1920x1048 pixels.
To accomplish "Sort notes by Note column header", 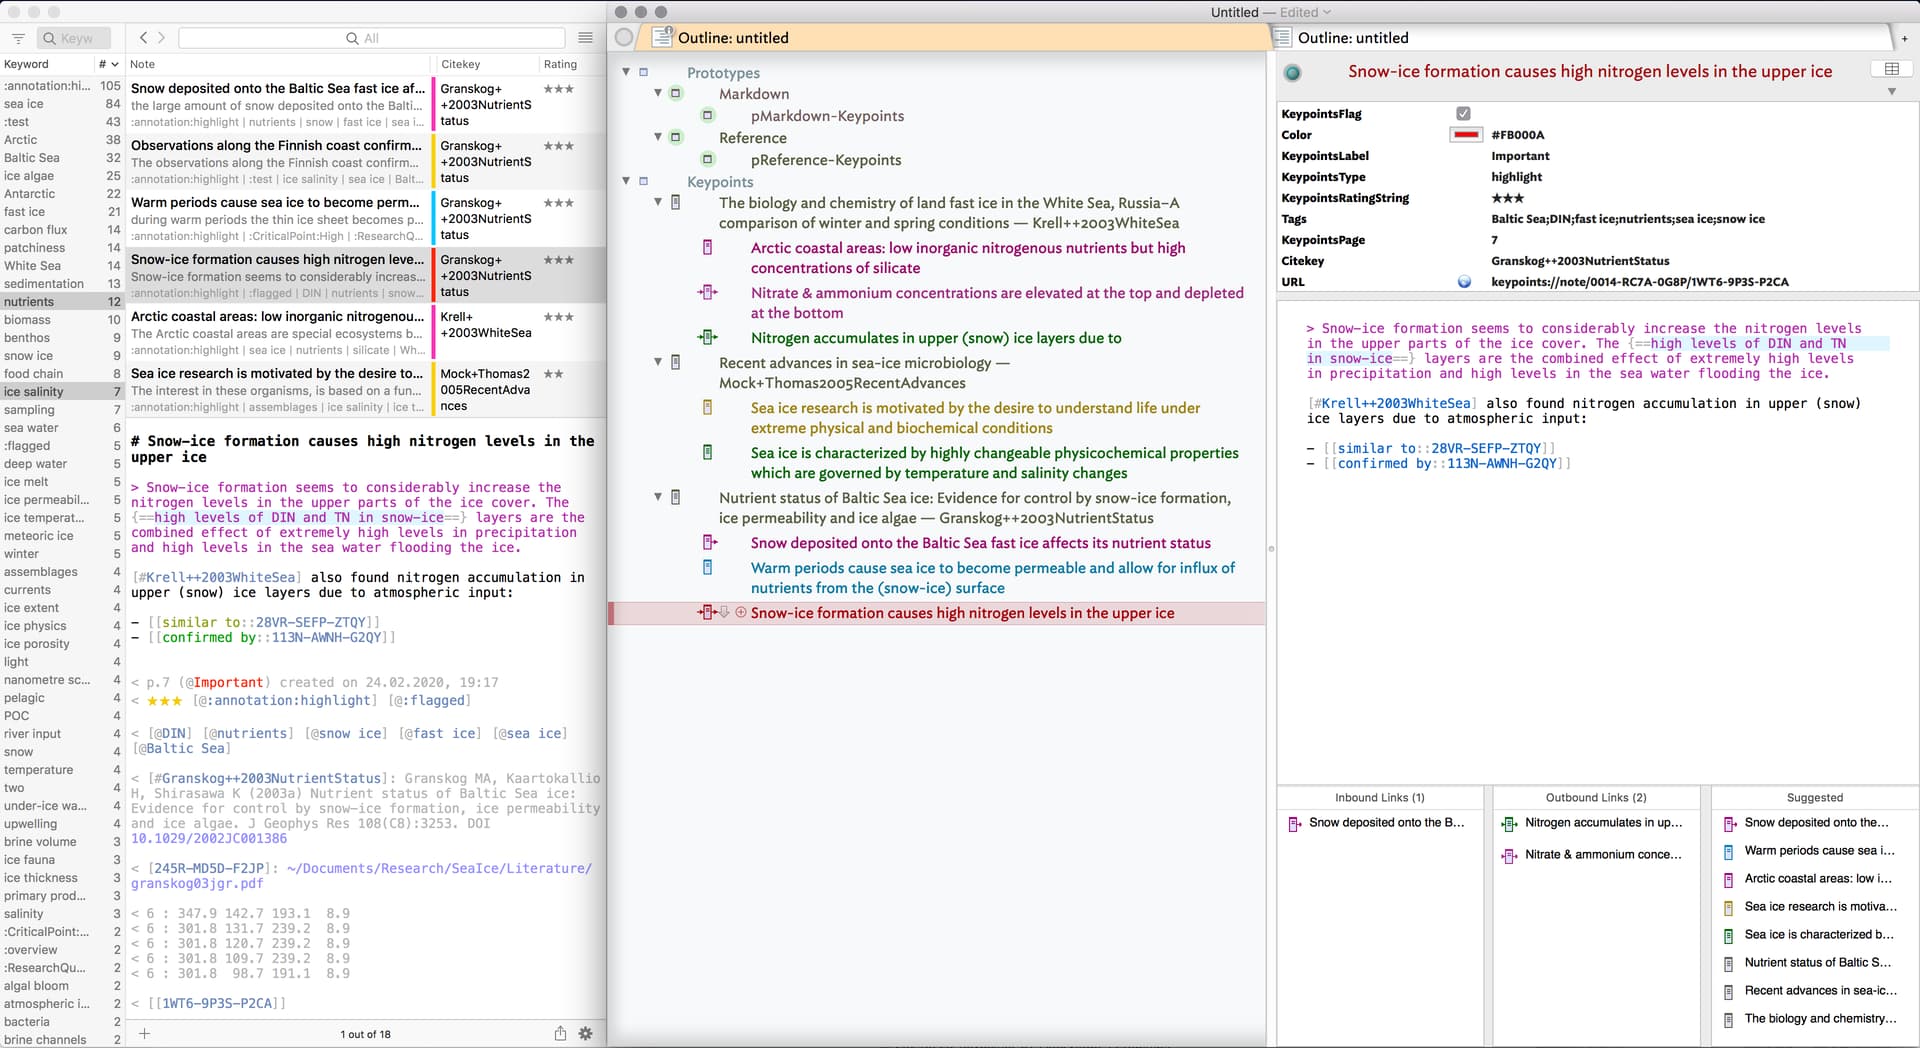I will (280, 64).
